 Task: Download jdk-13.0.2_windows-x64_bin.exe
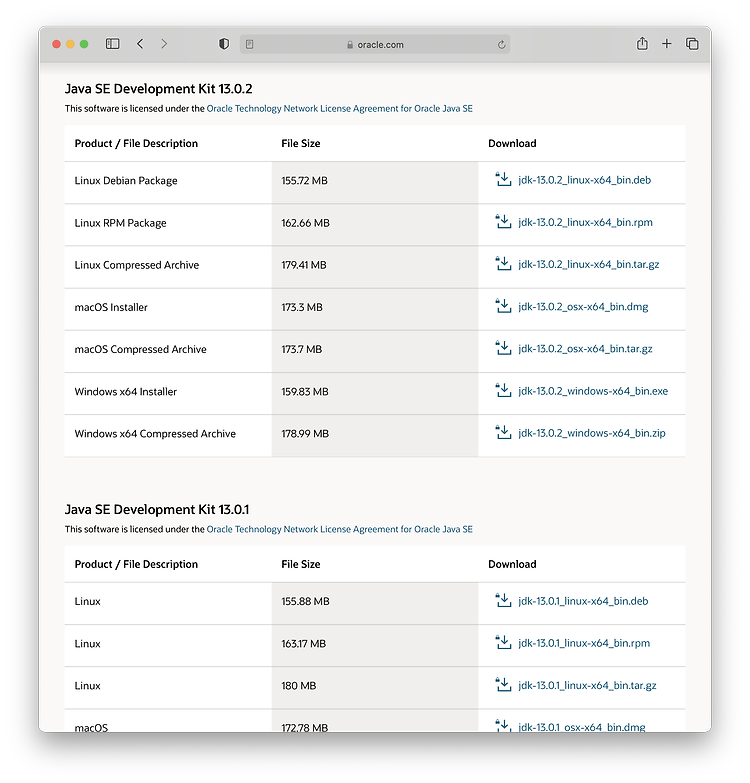tap(593, 391)
